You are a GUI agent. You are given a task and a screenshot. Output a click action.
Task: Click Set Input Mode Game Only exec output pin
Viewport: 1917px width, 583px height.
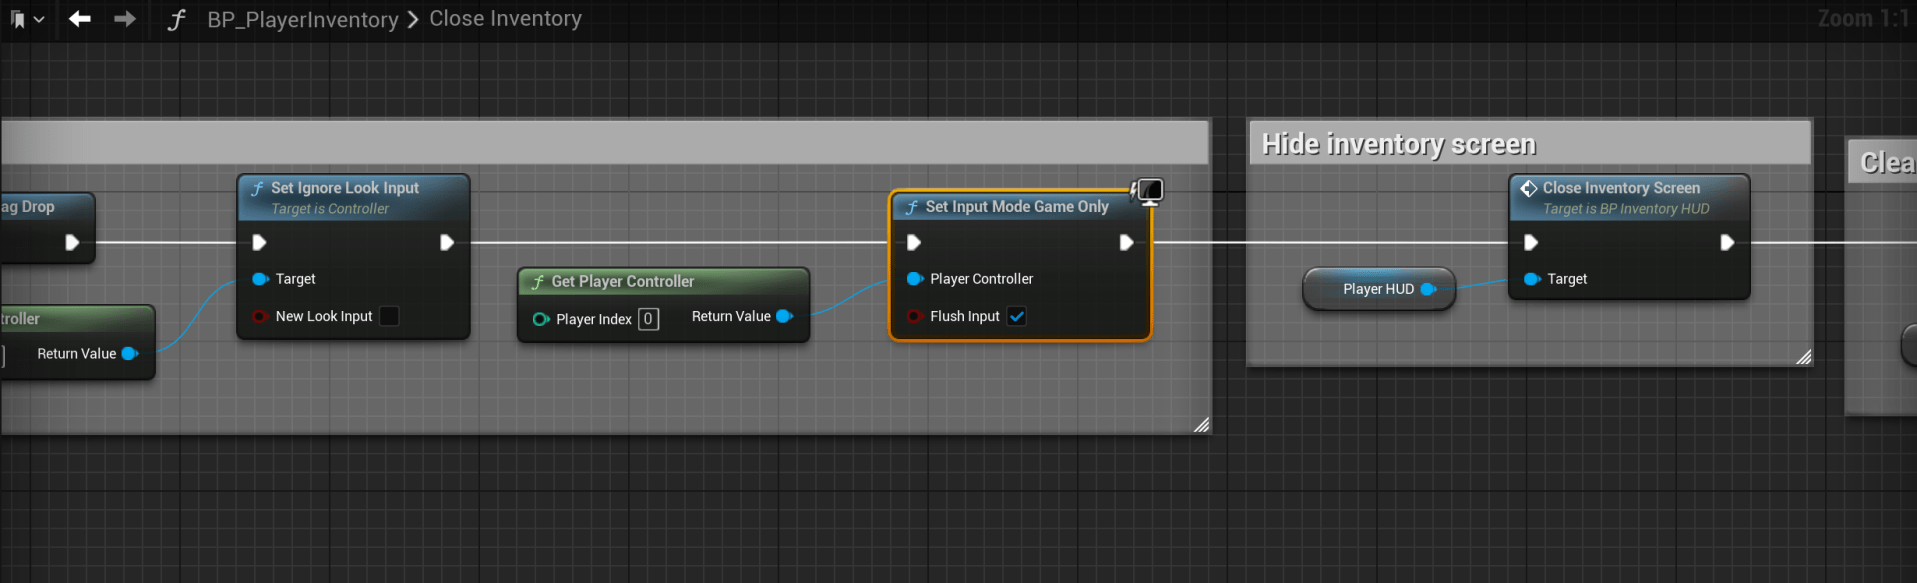tap(1126, 242)
